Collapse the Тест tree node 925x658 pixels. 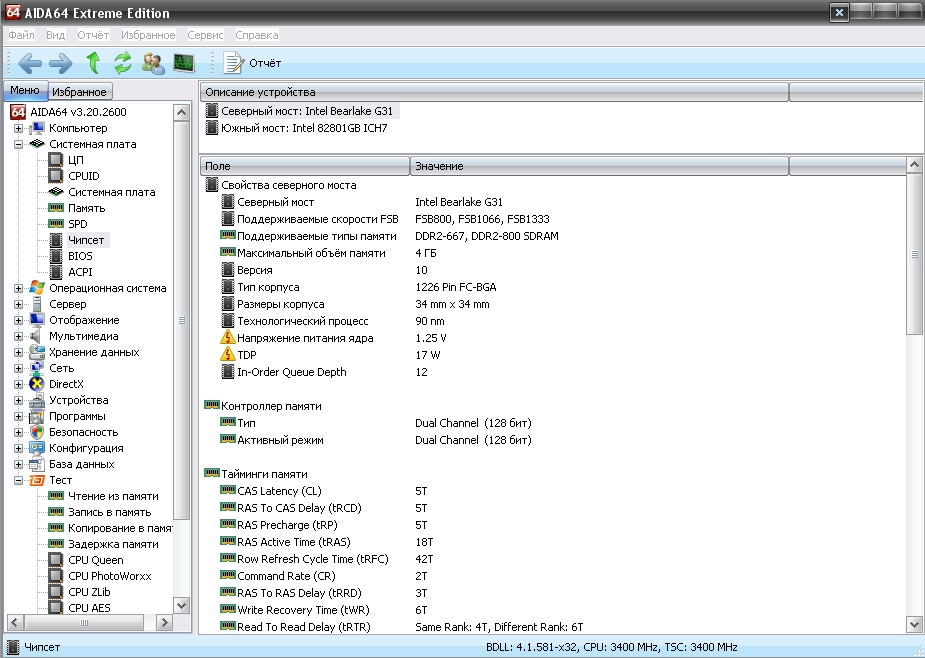pos(18,480)
